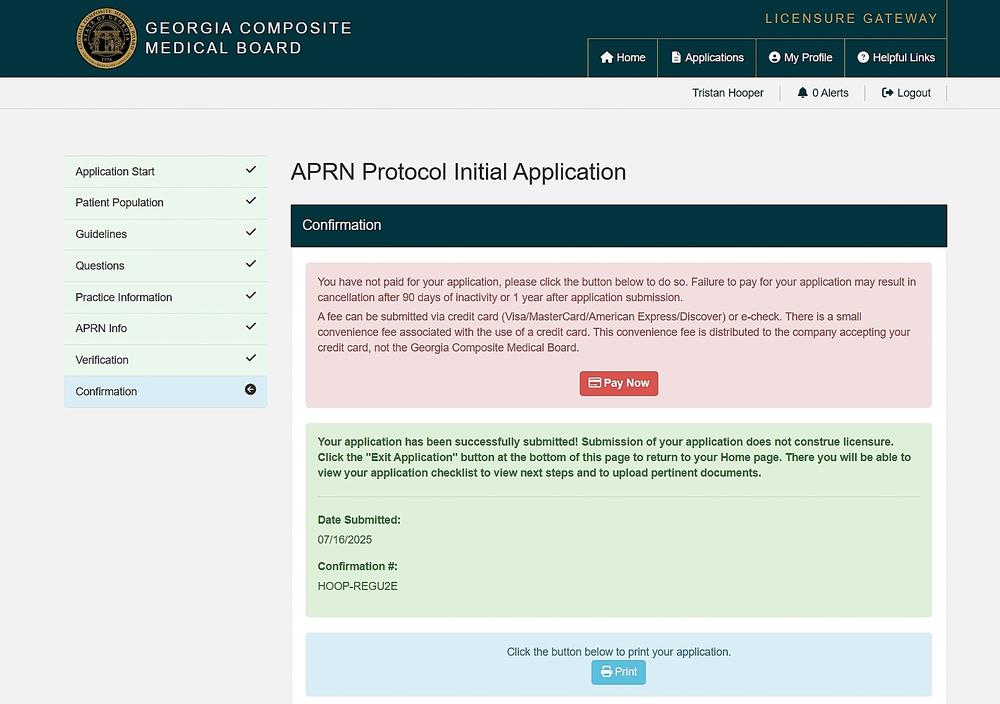Image resolution: width=1000 pixels, height=704 pixels.
Task: Click the Georgia state seal logo
Action: (x=106, y=39)
